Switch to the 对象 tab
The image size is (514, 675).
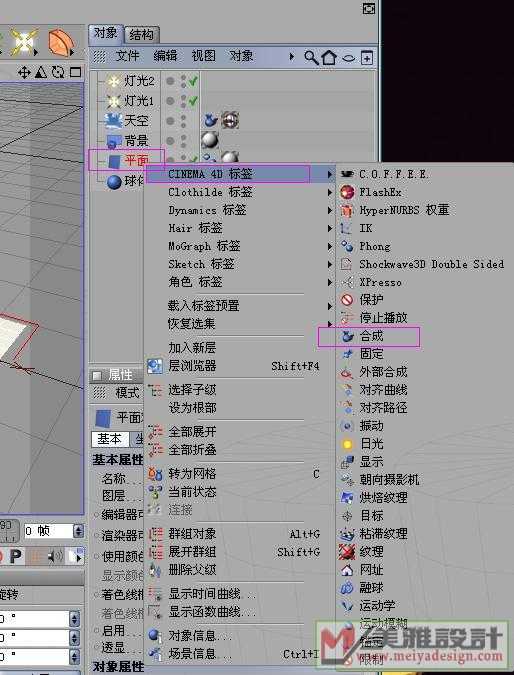(x=106, y=34)
